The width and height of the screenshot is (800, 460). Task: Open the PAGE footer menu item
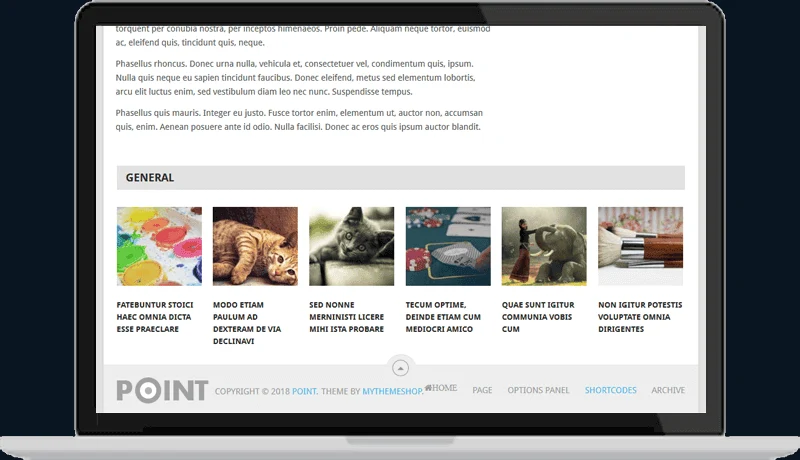coord(482,390)
